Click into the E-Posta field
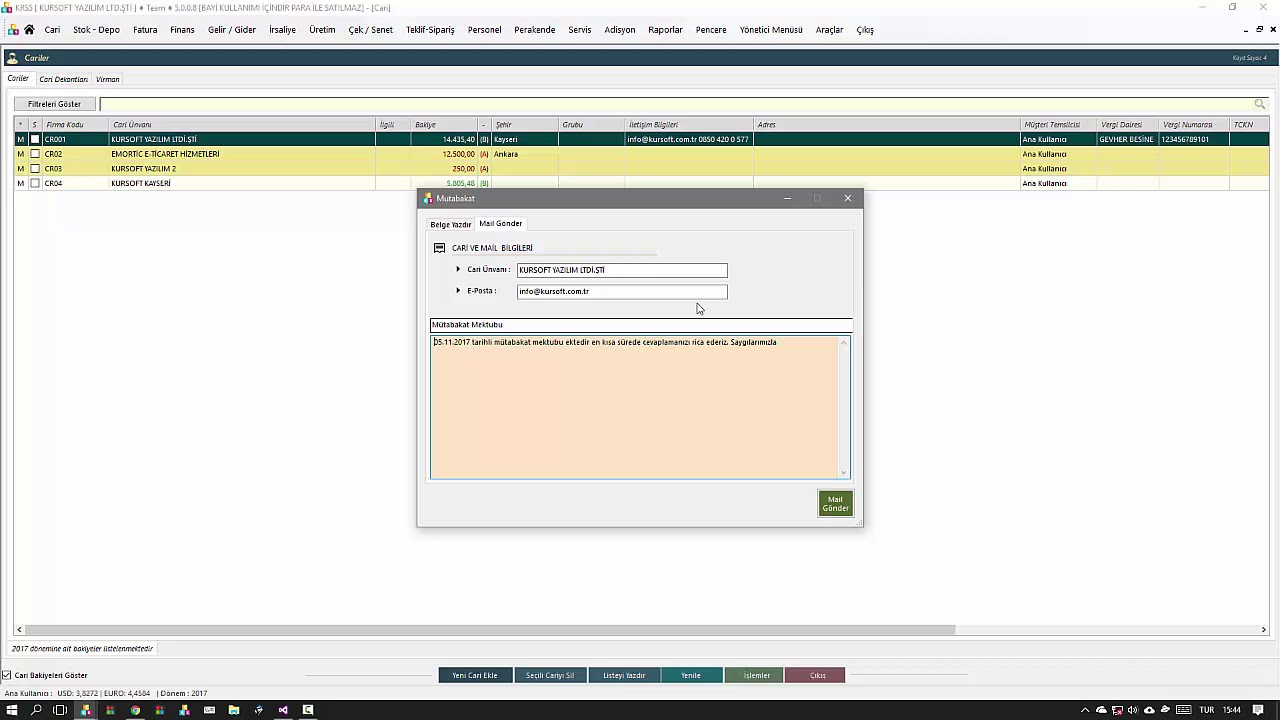The image size is (1280, 720). 622,292
